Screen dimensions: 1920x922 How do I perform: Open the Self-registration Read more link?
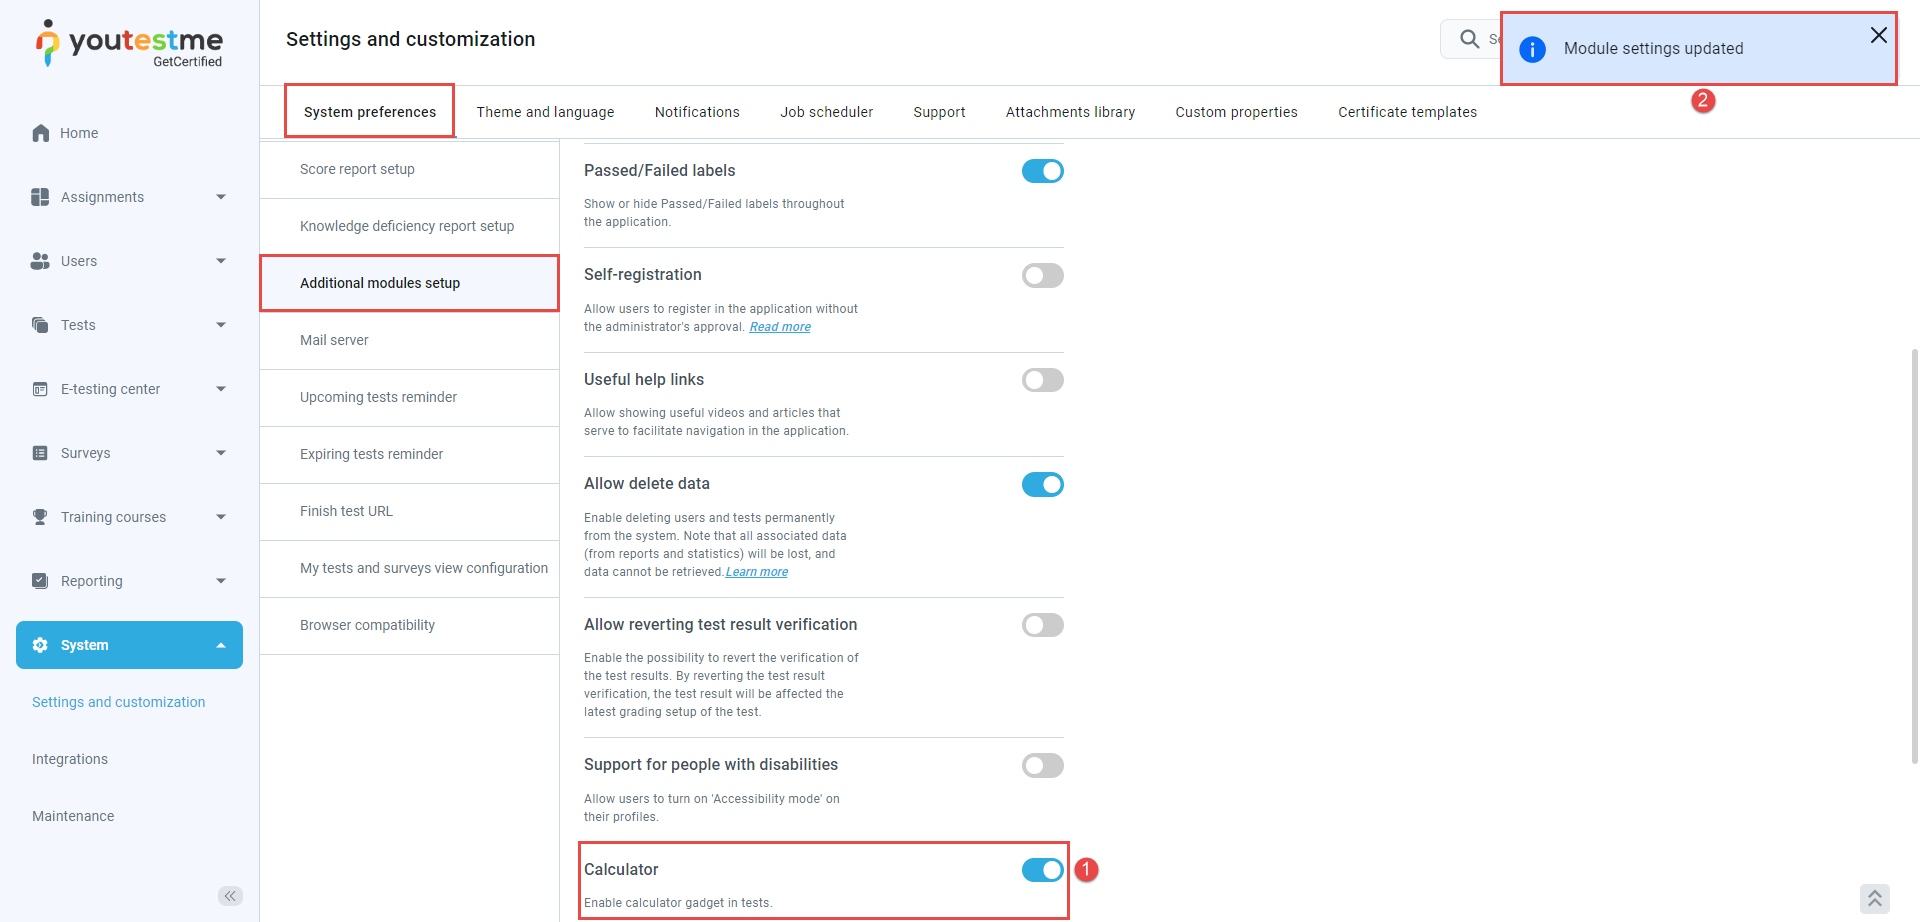(x=780, y=327)
